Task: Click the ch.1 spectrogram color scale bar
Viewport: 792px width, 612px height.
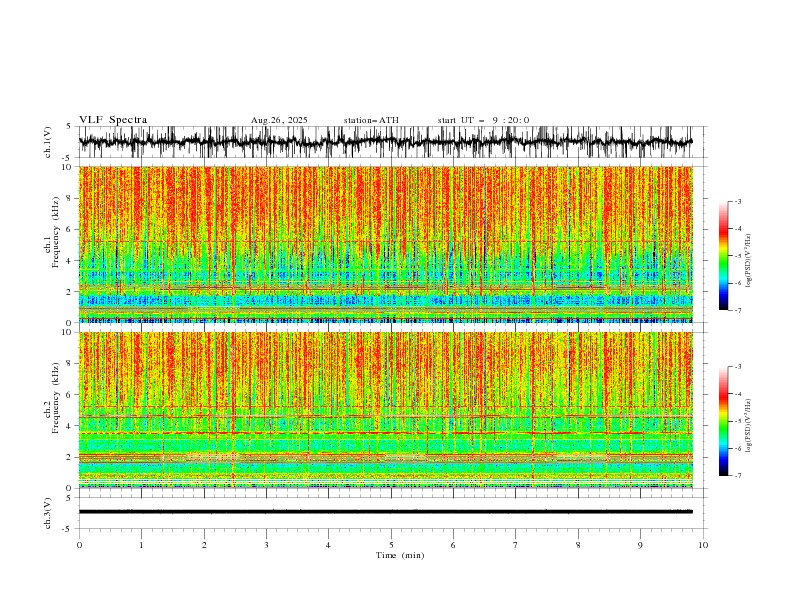Action: pyautogui.click(x=723, y=256)
